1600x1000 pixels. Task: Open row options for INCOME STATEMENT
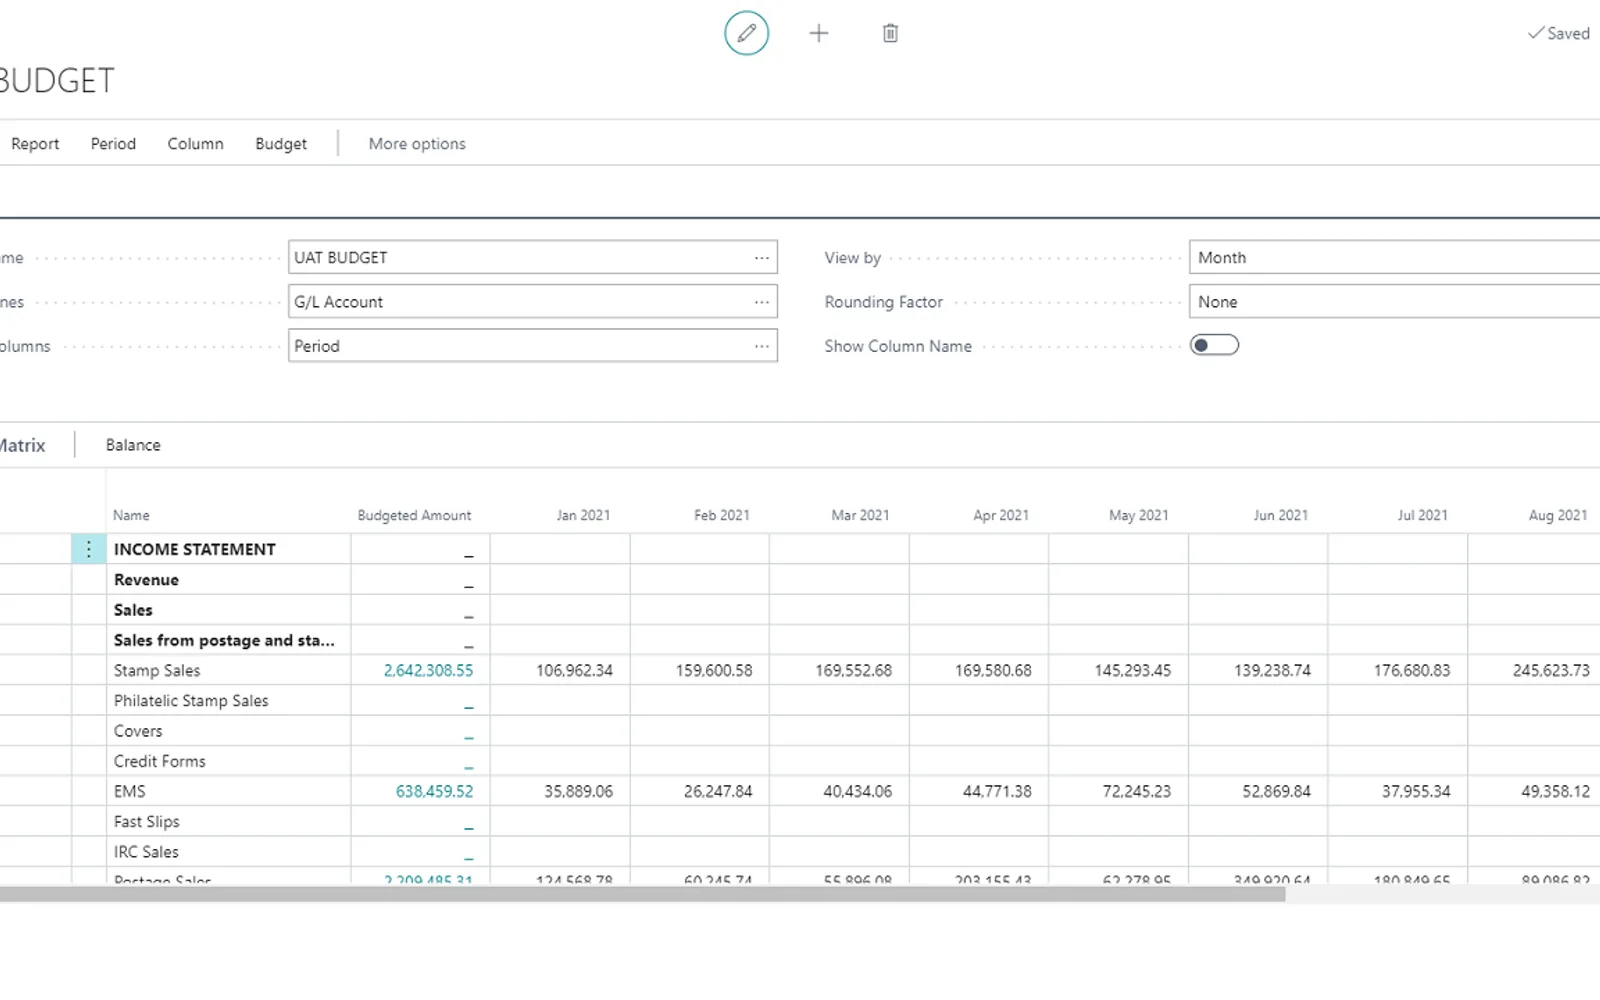pos(88,549)
